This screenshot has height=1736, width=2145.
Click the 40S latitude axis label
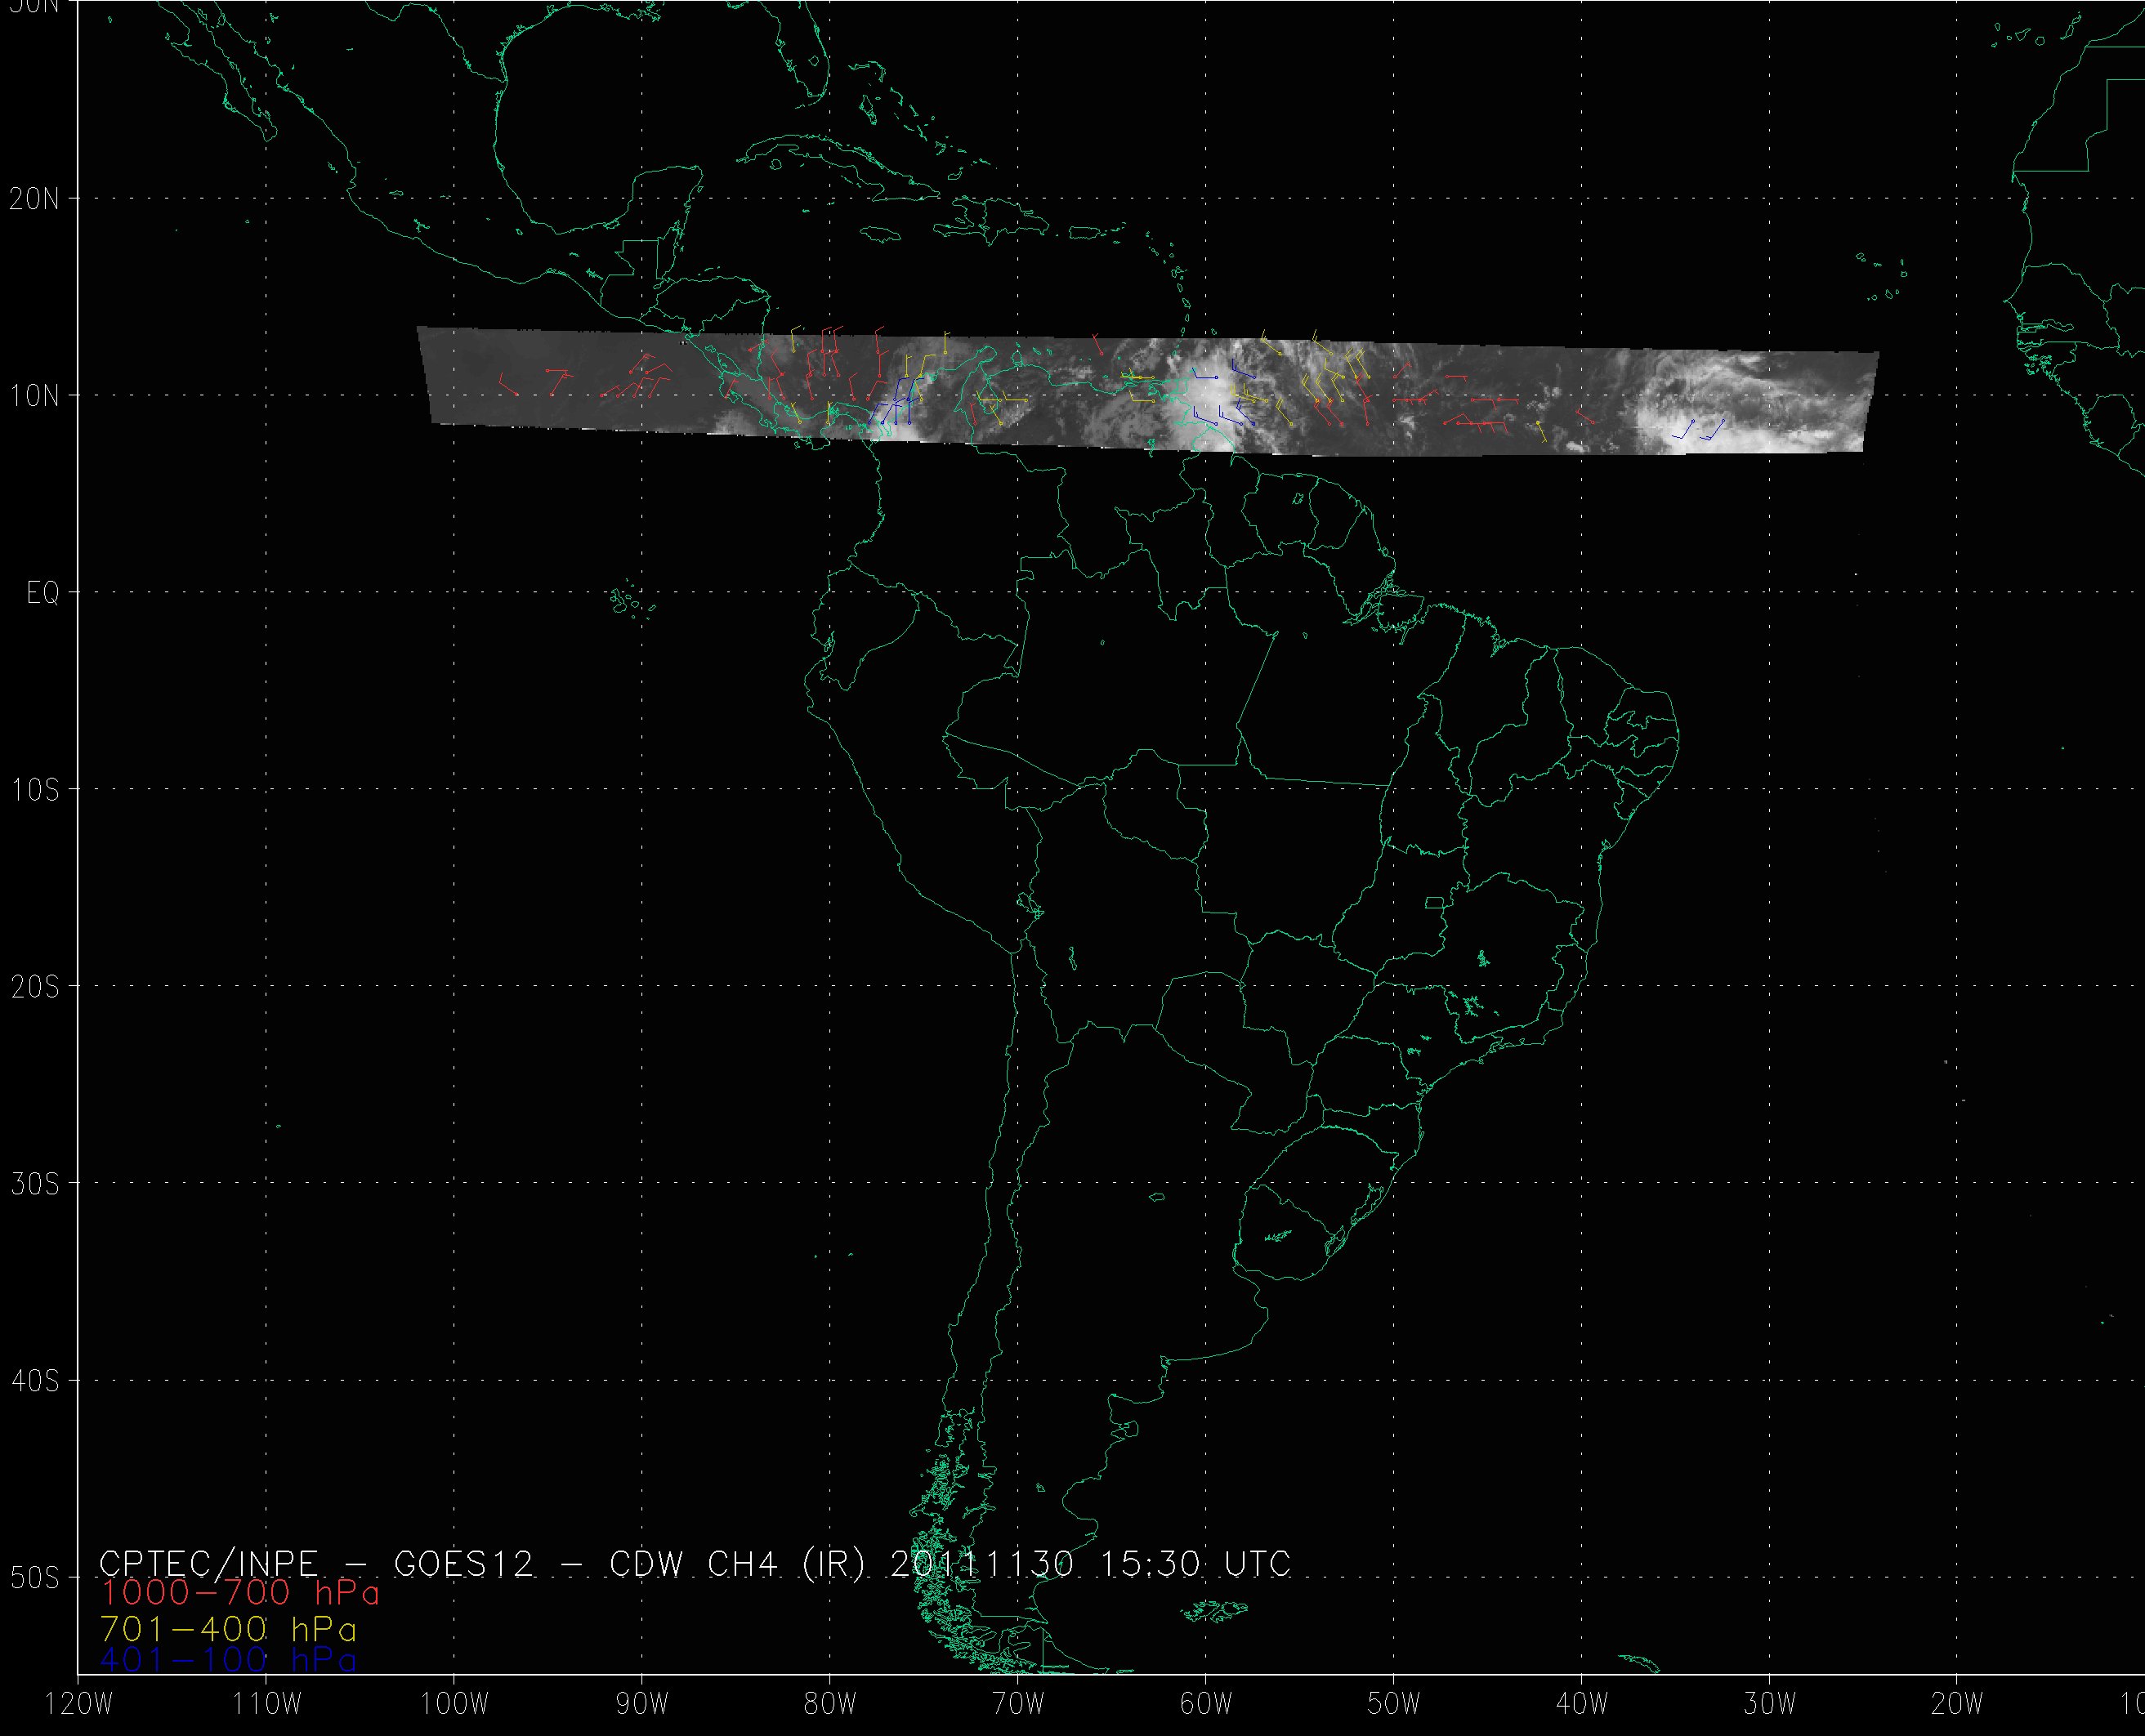pos(35,1381)
